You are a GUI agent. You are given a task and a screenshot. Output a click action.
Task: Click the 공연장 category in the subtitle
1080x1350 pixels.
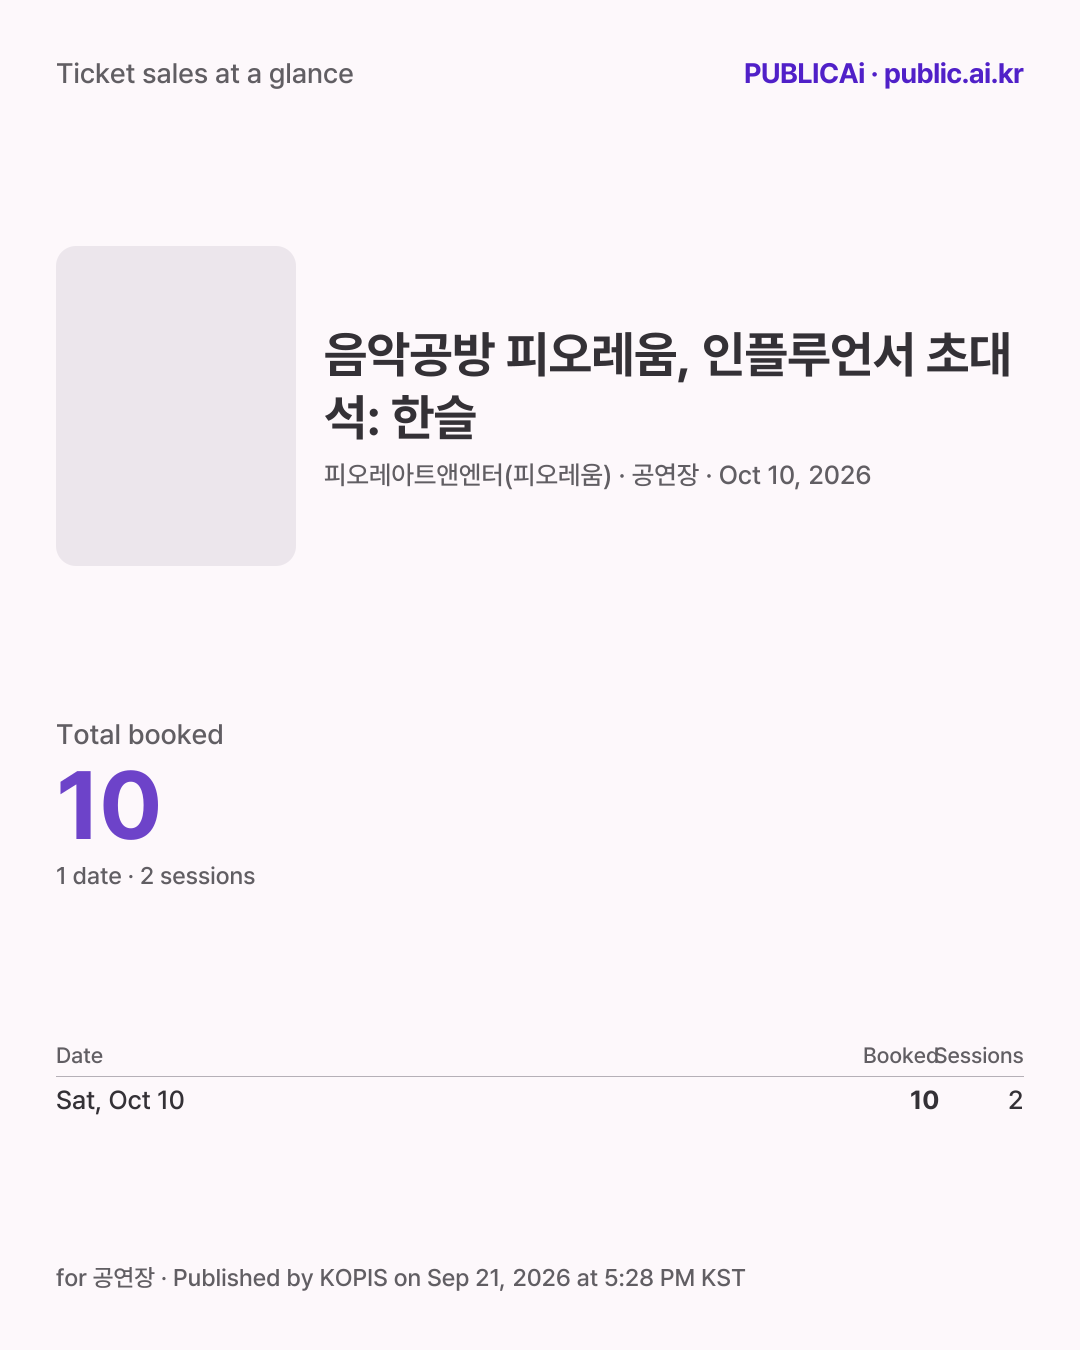coord(665,475)
